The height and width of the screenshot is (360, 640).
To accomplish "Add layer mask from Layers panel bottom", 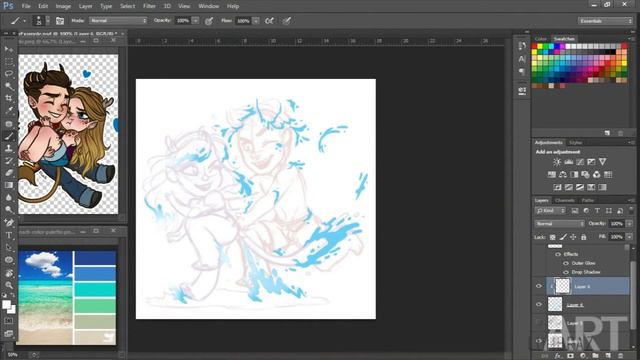I will pyautogui.click(x=571, y=356).
